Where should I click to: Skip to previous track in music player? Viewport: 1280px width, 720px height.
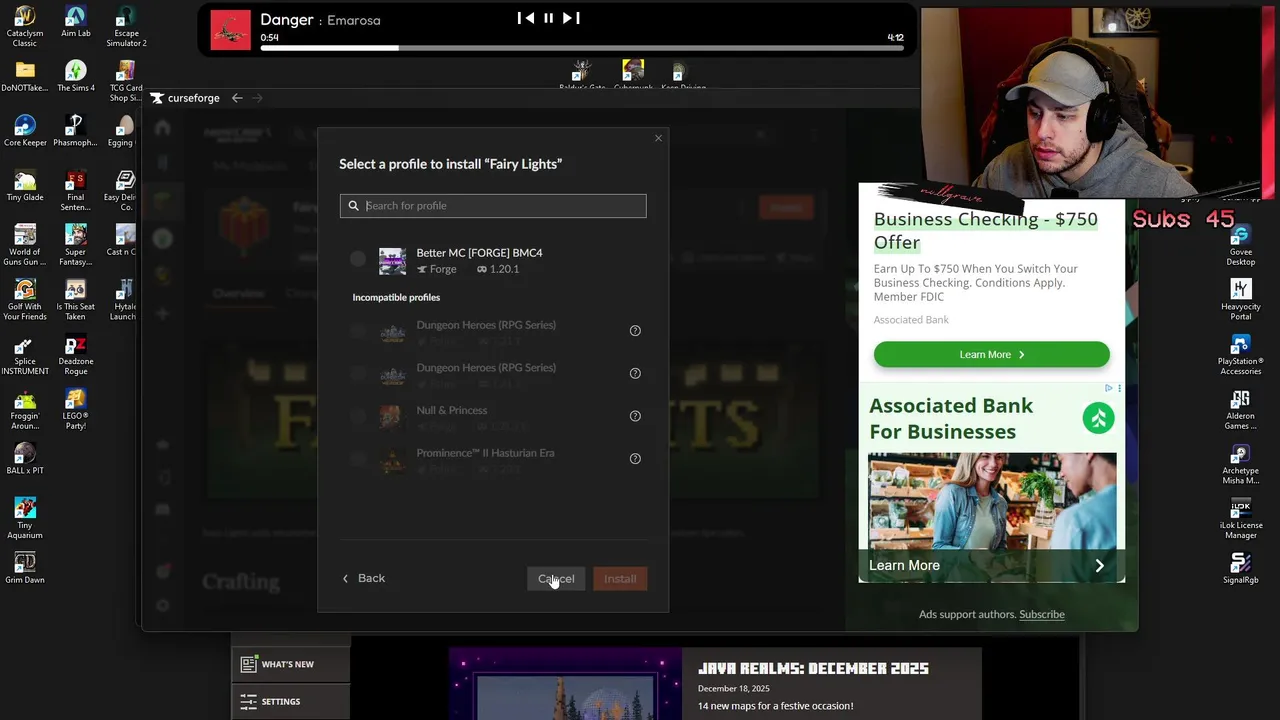(x=525, y=18)
